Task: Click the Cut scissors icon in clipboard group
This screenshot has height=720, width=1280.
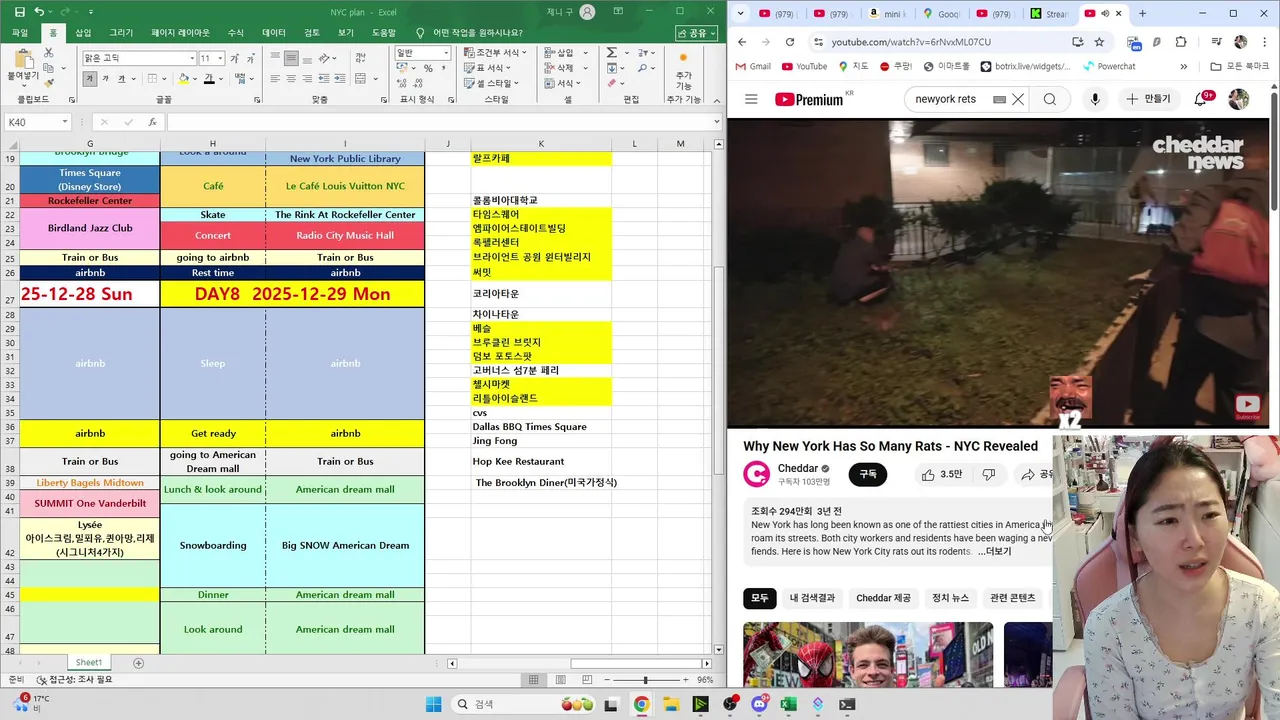Action: tap(49, 52)
